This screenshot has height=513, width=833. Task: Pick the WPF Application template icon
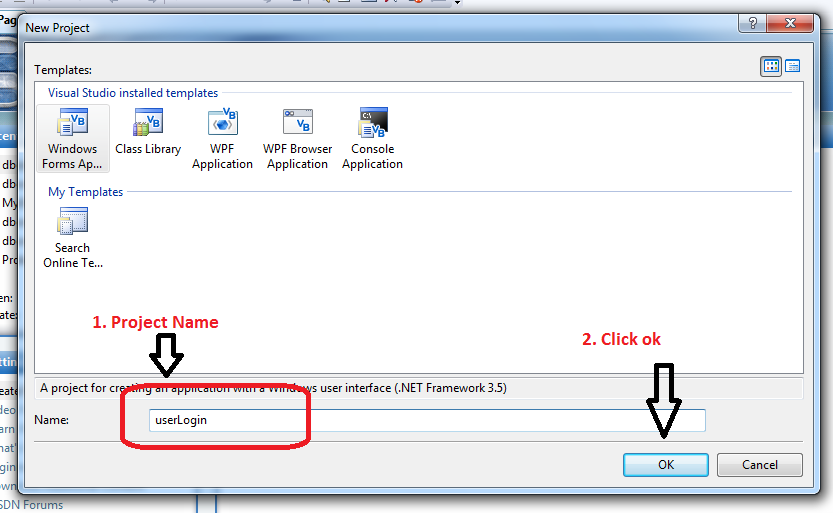pos(223,122)
